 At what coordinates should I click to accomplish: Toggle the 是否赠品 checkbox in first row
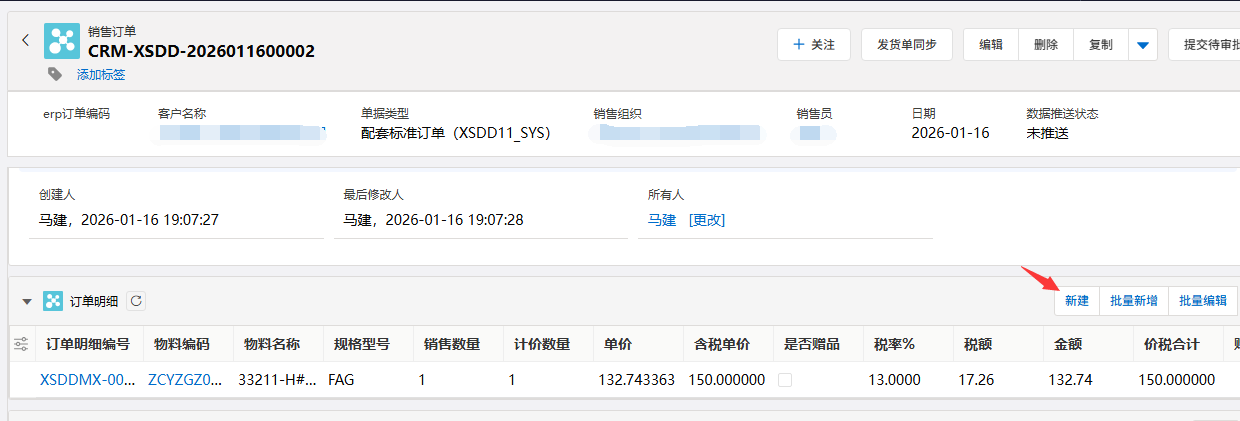pyautogui.click(x=785, y=380)
